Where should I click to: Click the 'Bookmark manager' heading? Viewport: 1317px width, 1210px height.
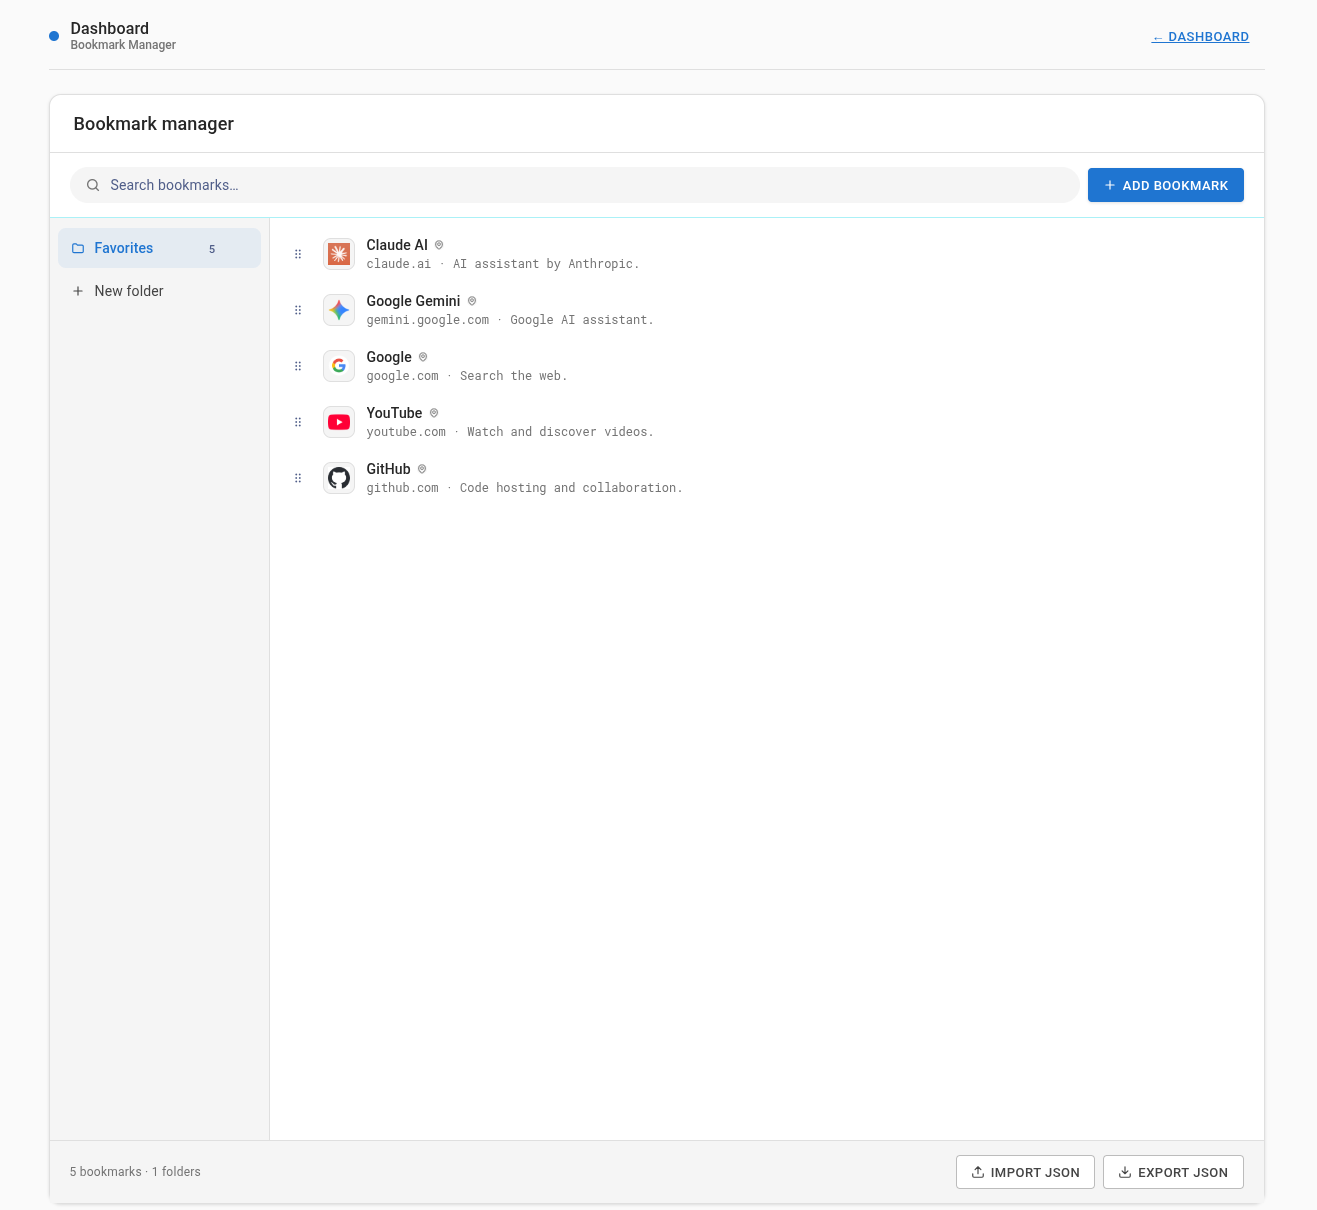[154, 124]
